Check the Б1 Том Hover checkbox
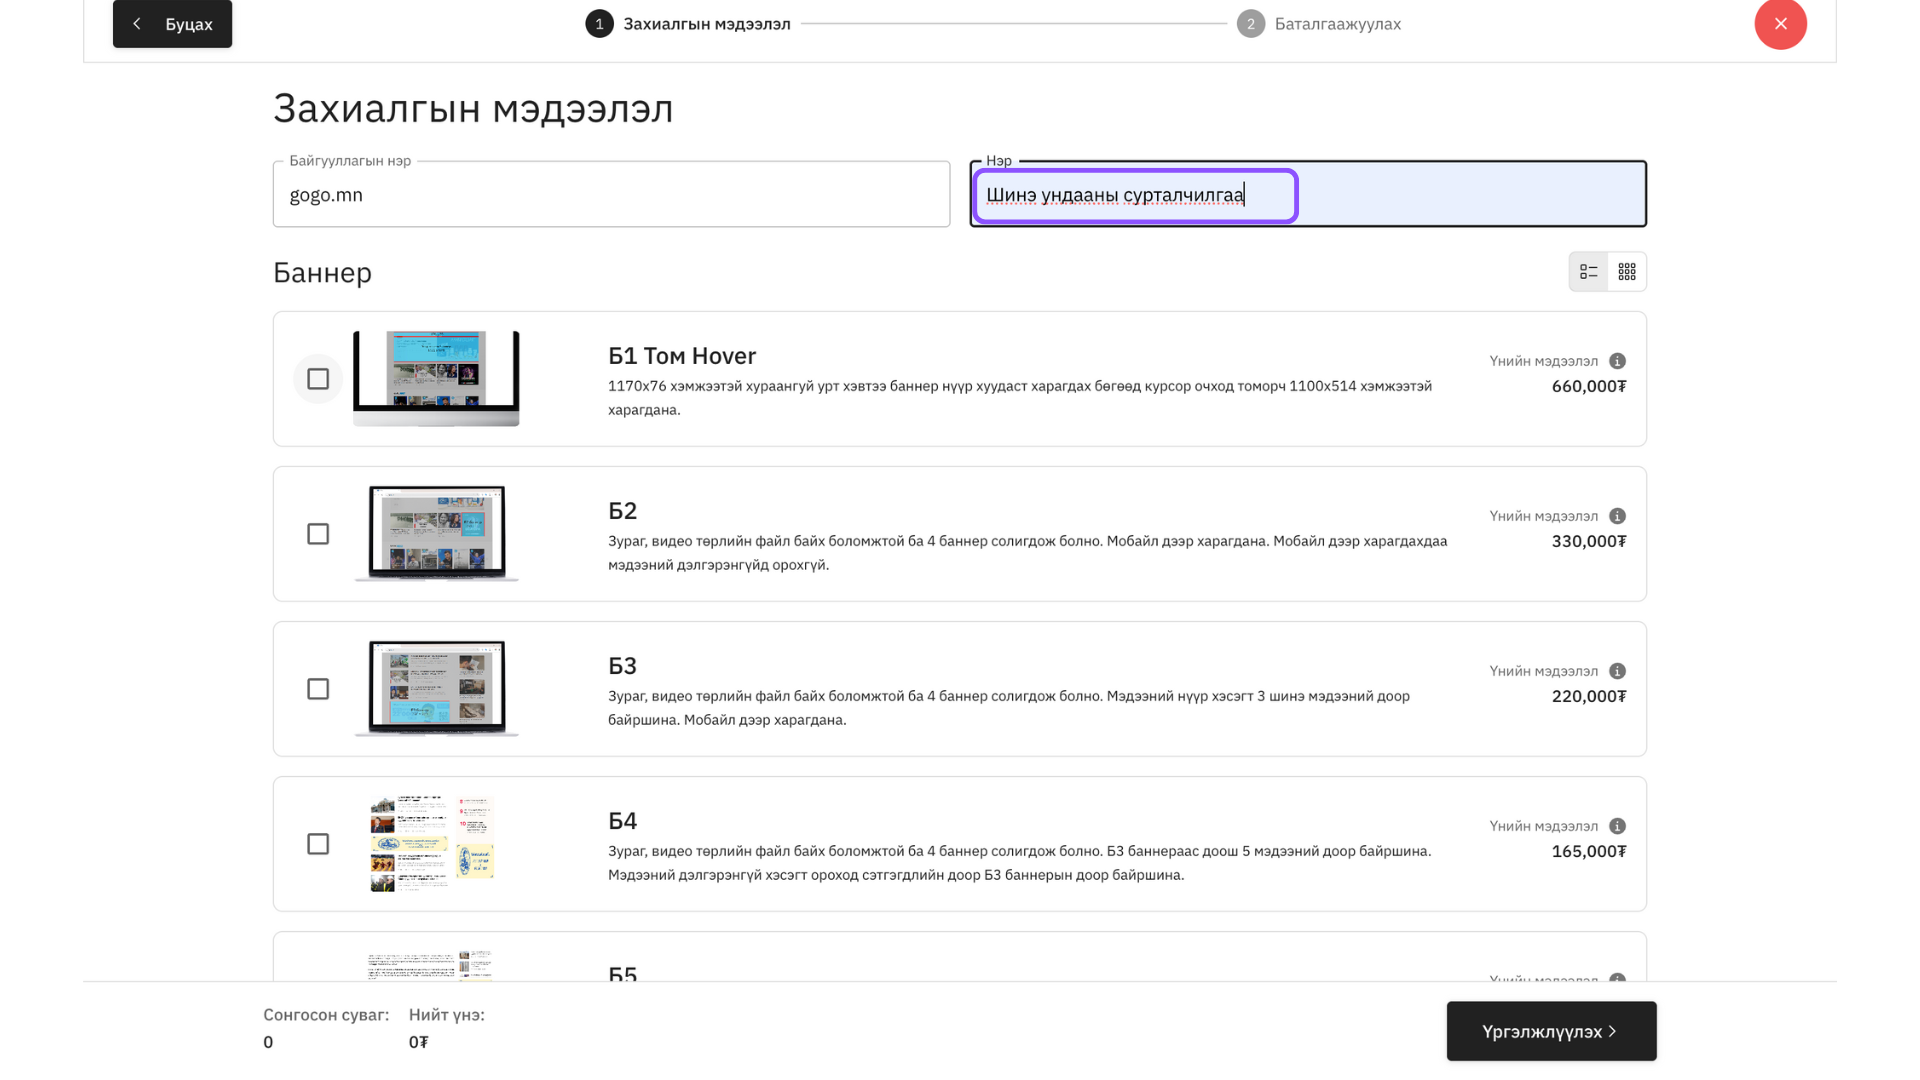 (x=318, y=379)
